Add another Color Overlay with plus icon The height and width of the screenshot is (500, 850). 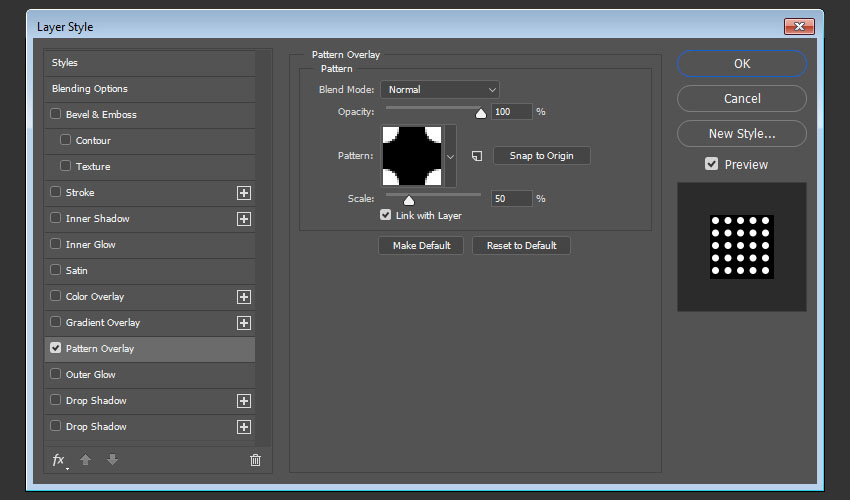pyautogui.click(x=243, y=297)
